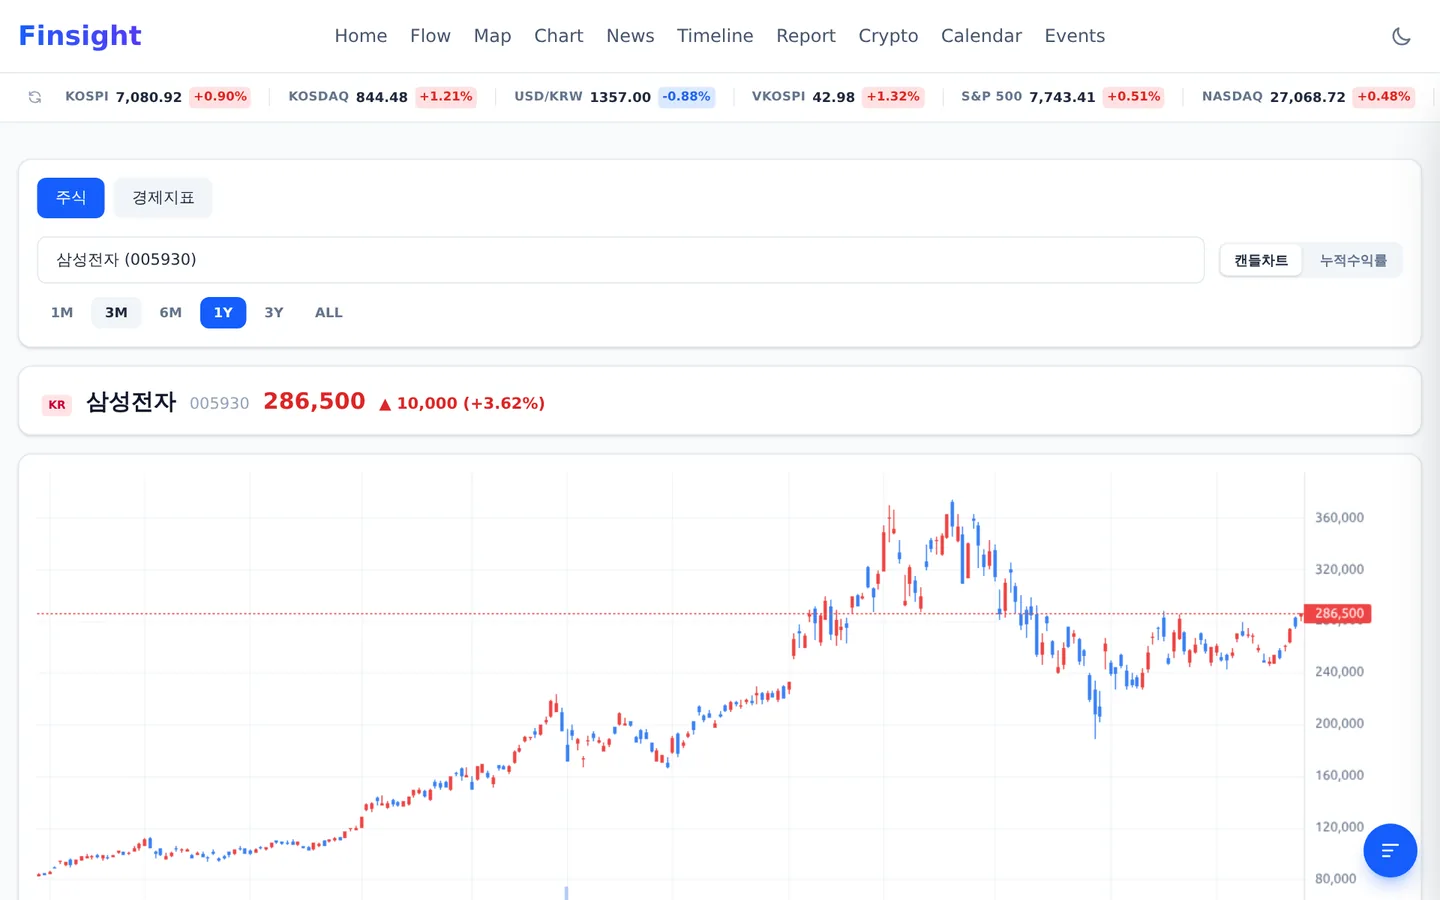The image size is (1440, 900).
Task: Click the stock code 005930 text
Action: tap(219, 404)
